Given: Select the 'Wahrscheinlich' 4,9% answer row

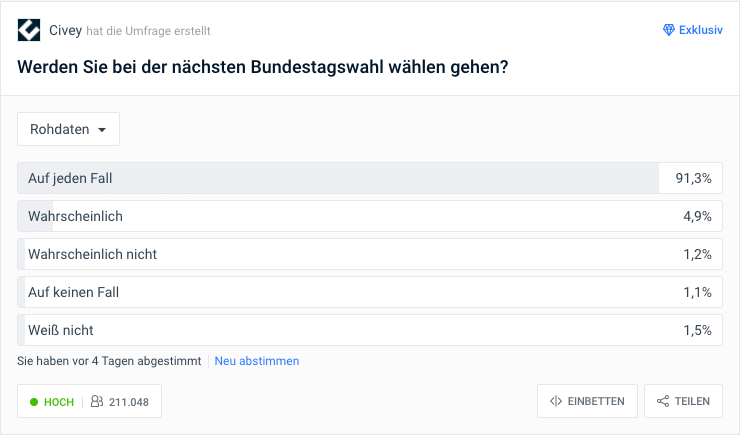Looking at the screenshot, I should click(370, 216).
